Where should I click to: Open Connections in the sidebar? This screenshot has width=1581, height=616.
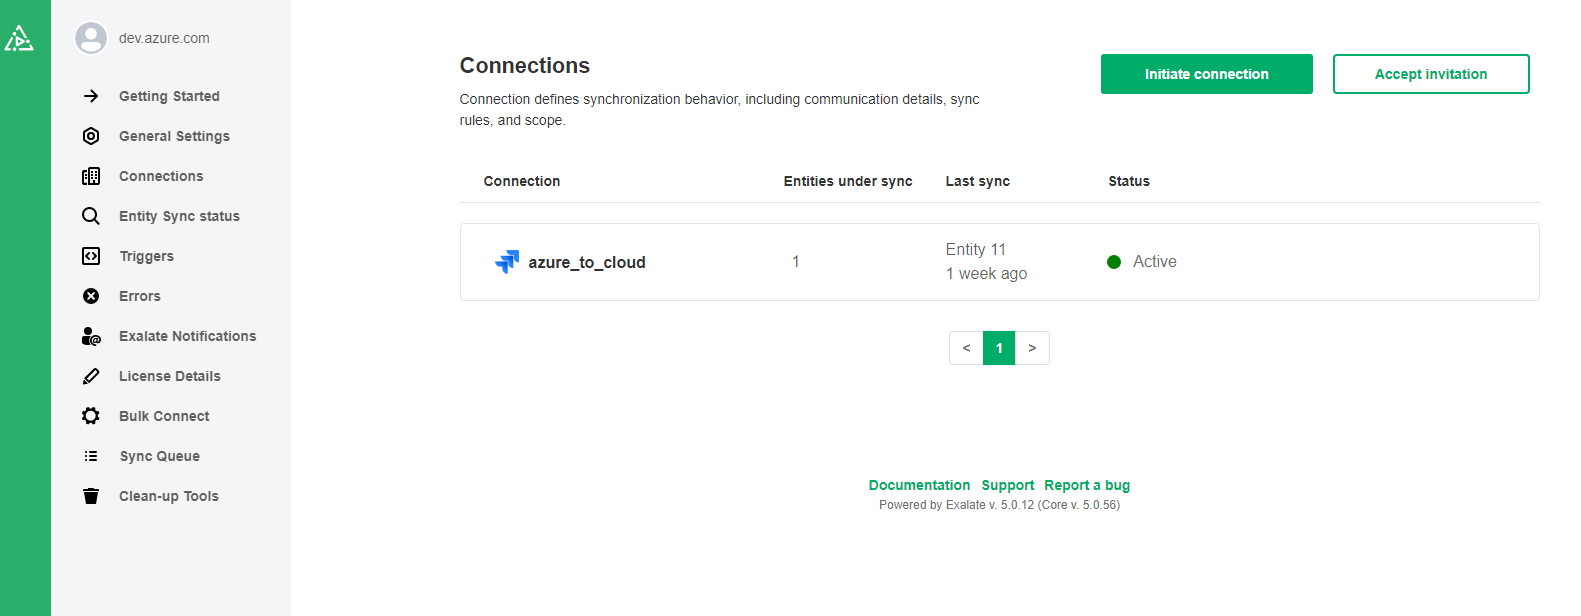pyautogui.click(x=161, y=176)
